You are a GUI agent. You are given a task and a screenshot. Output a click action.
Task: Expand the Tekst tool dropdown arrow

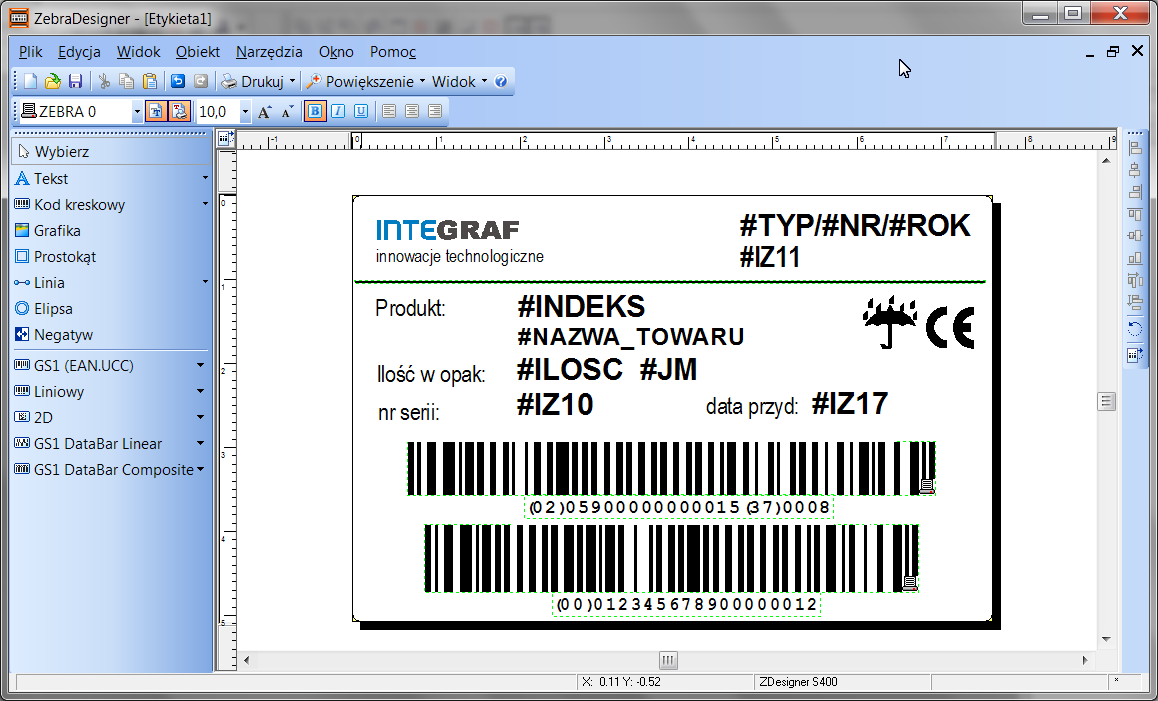point(205,179)
